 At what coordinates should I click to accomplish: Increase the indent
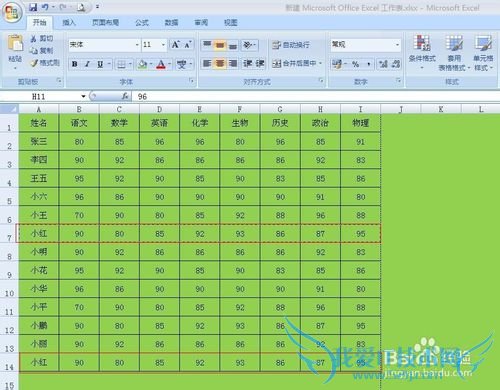[x=260, y=63]
